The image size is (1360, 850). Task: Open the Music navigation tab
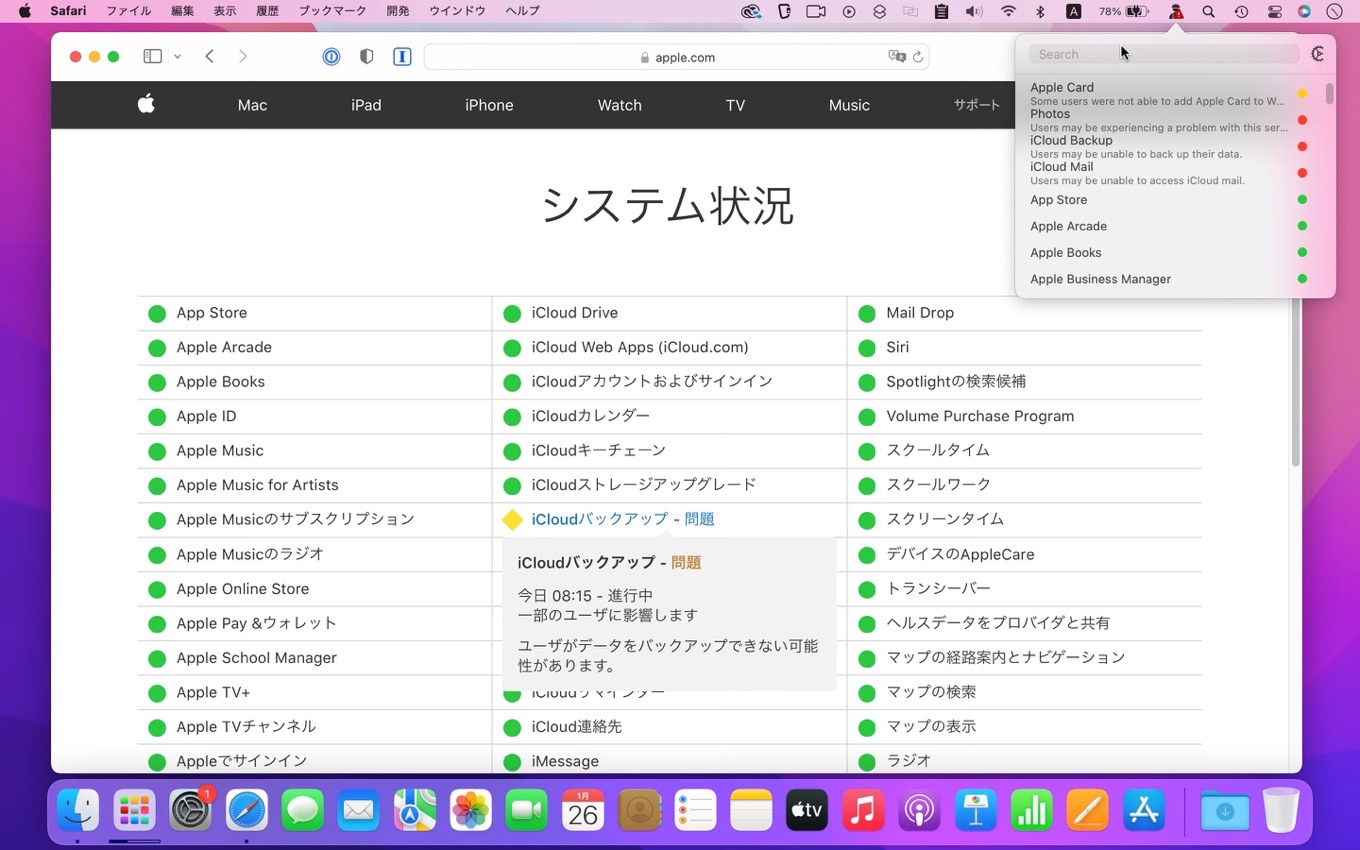tap(849, 105)
